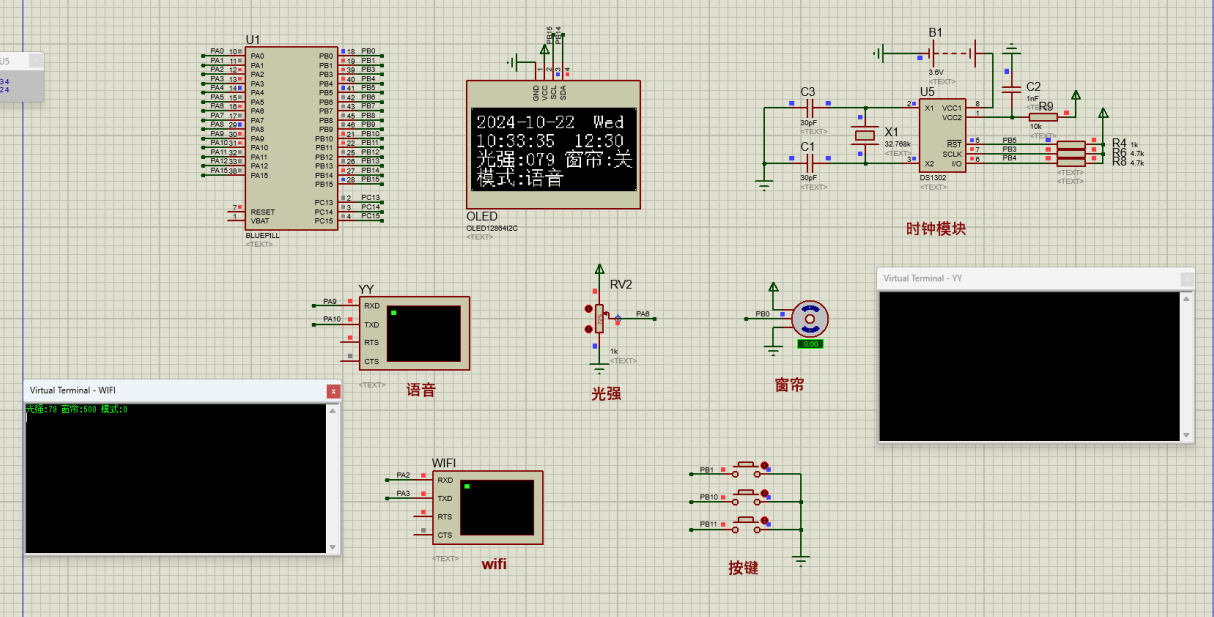Click inside the Virtual Terminal YY text area

[x=1027, y=366]
